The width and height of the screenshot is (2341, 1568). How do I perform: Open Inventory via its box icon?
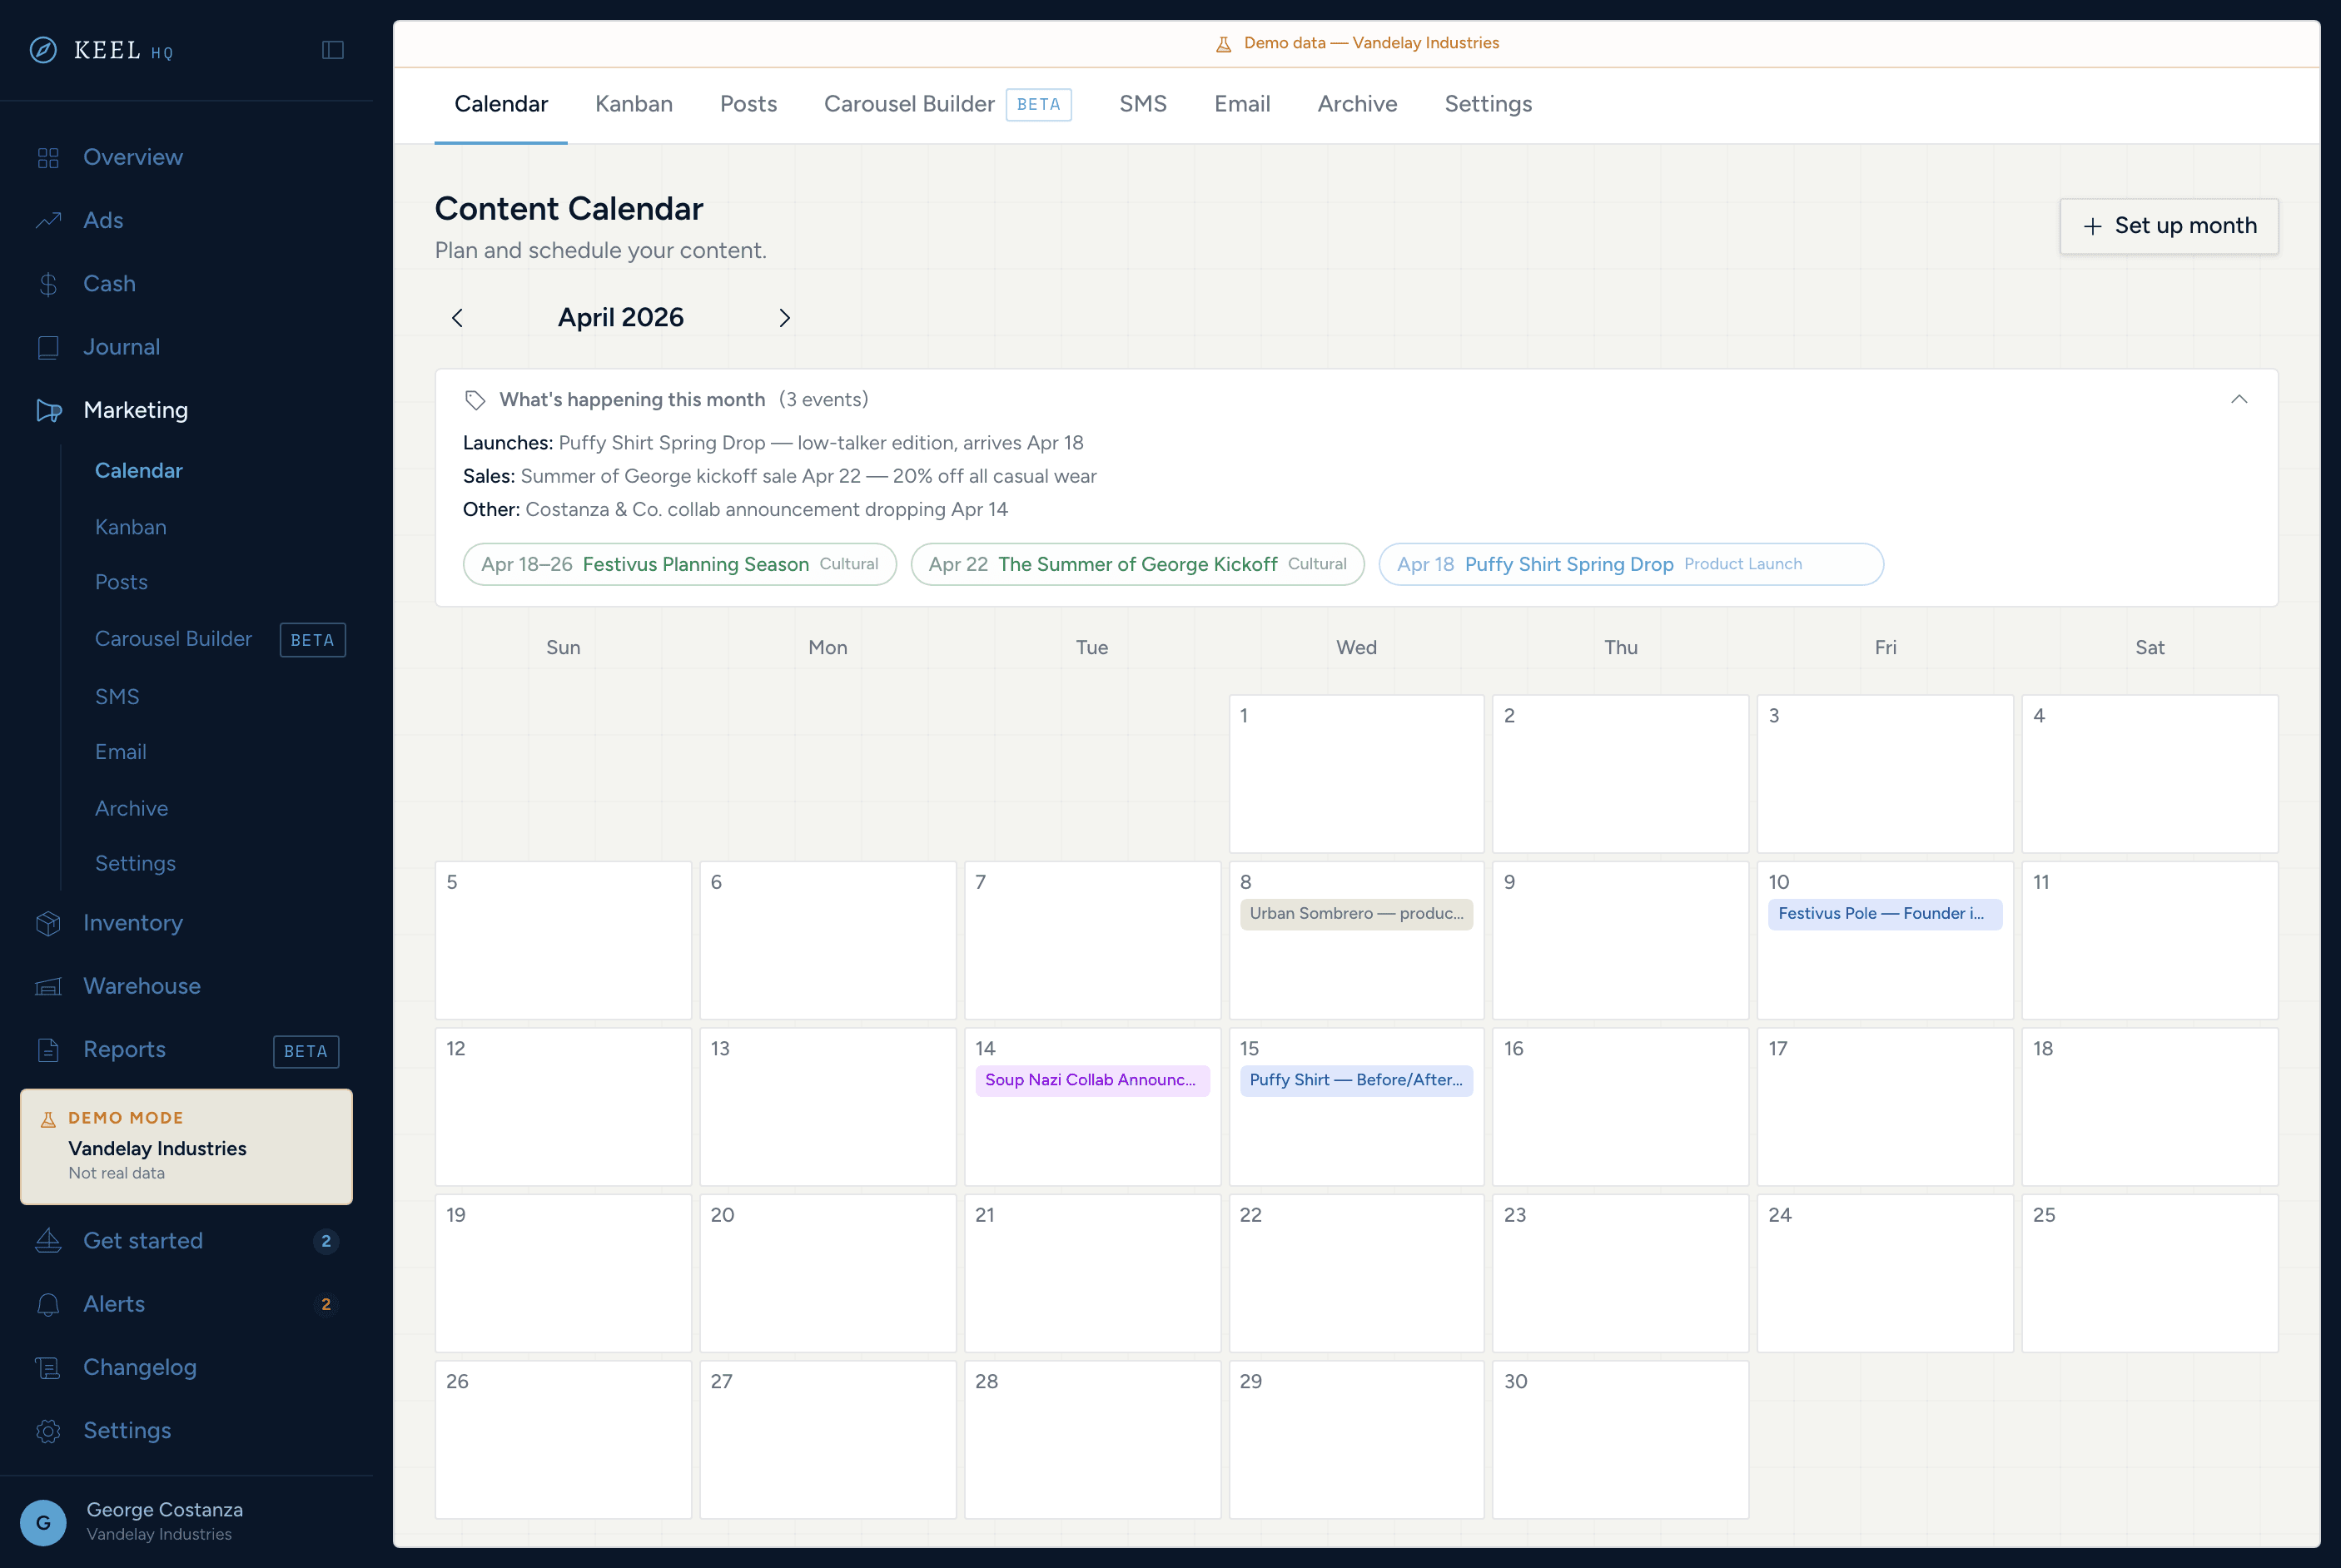(48, 923)
